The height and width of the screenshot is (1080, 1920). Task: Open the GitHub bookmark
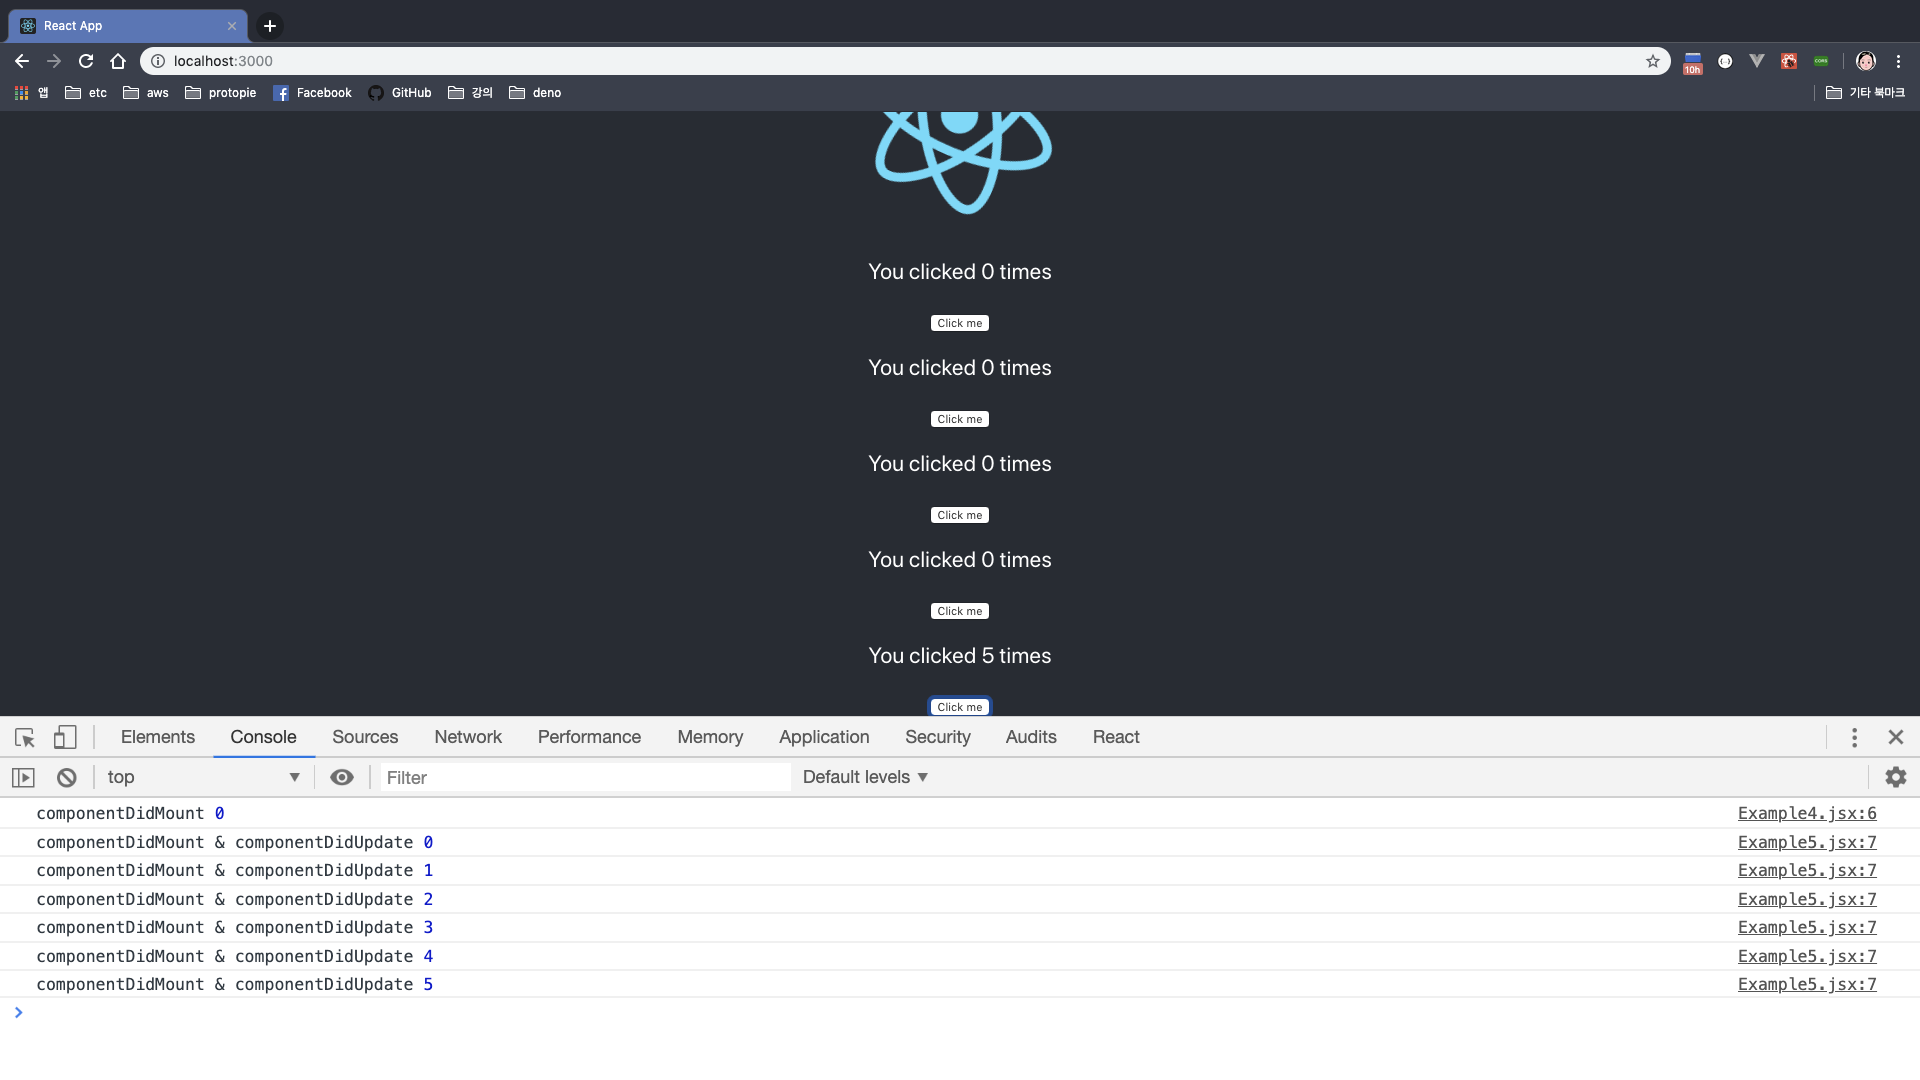click(400, 93)
